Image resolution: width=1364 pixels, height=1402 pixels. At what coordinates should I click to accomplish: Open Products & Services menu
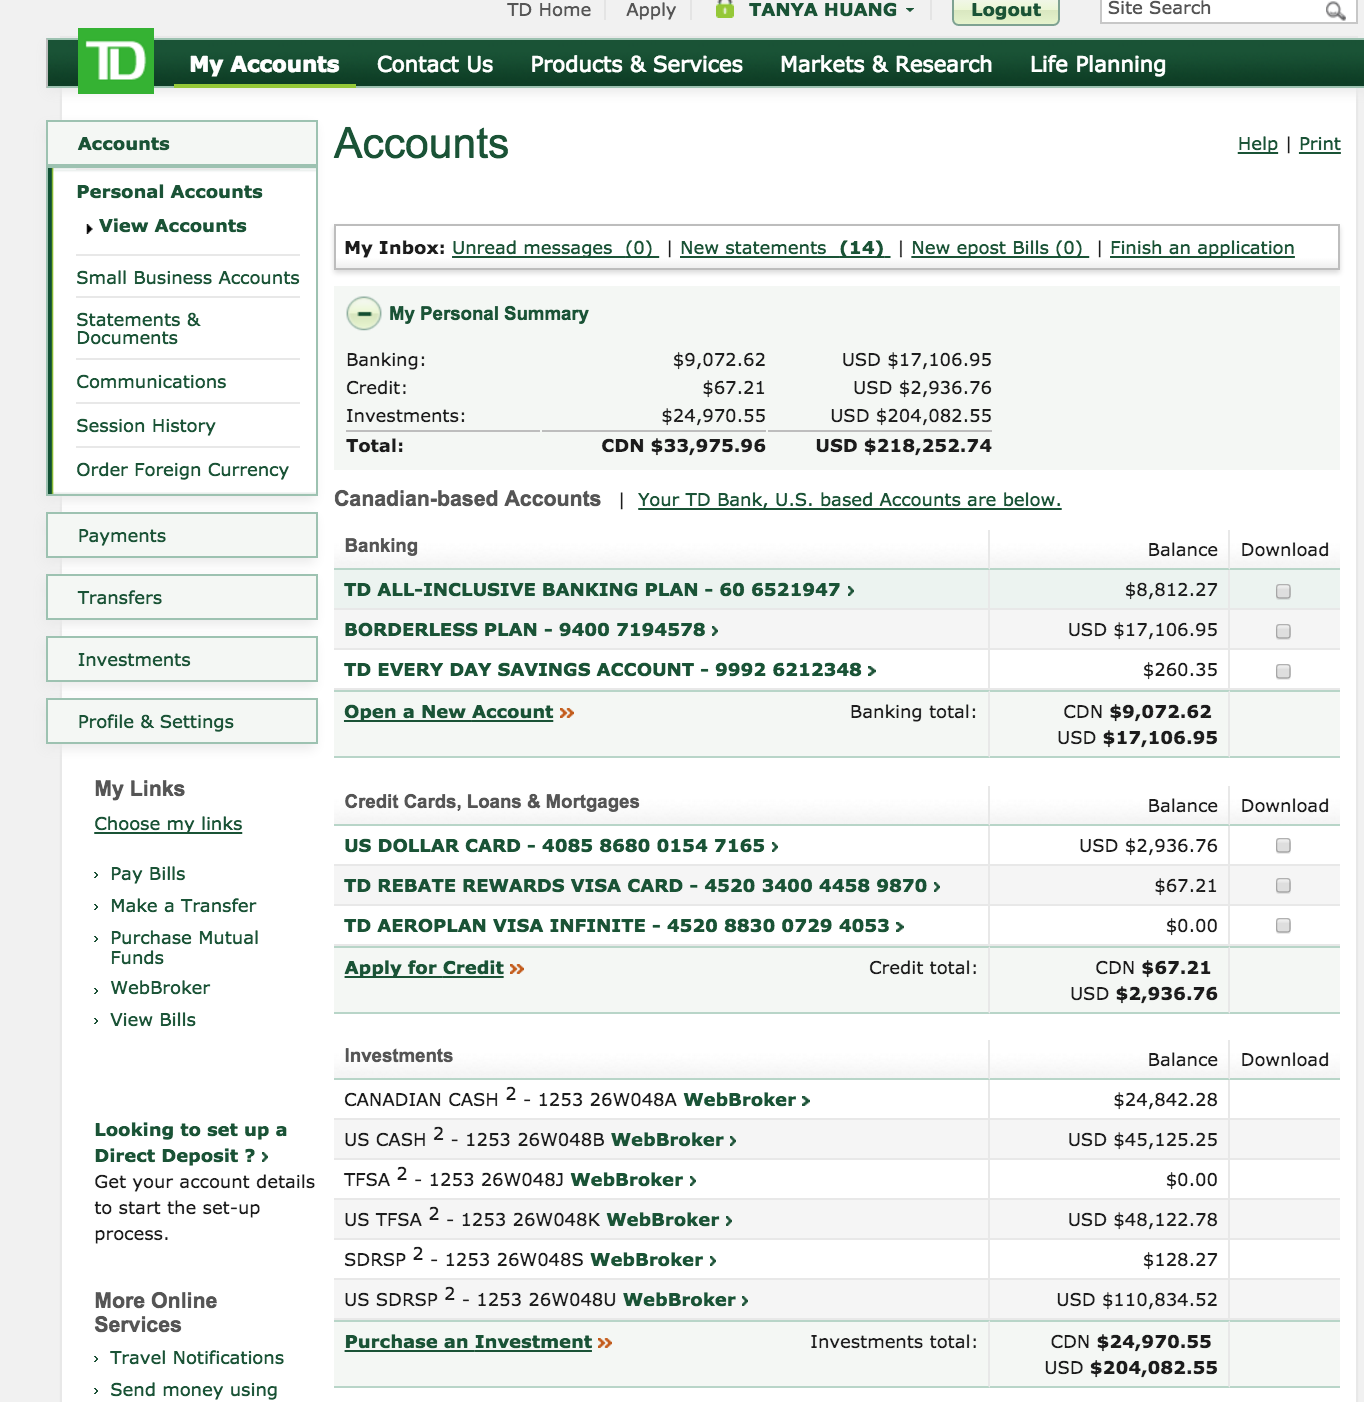(x=636, y=64)
